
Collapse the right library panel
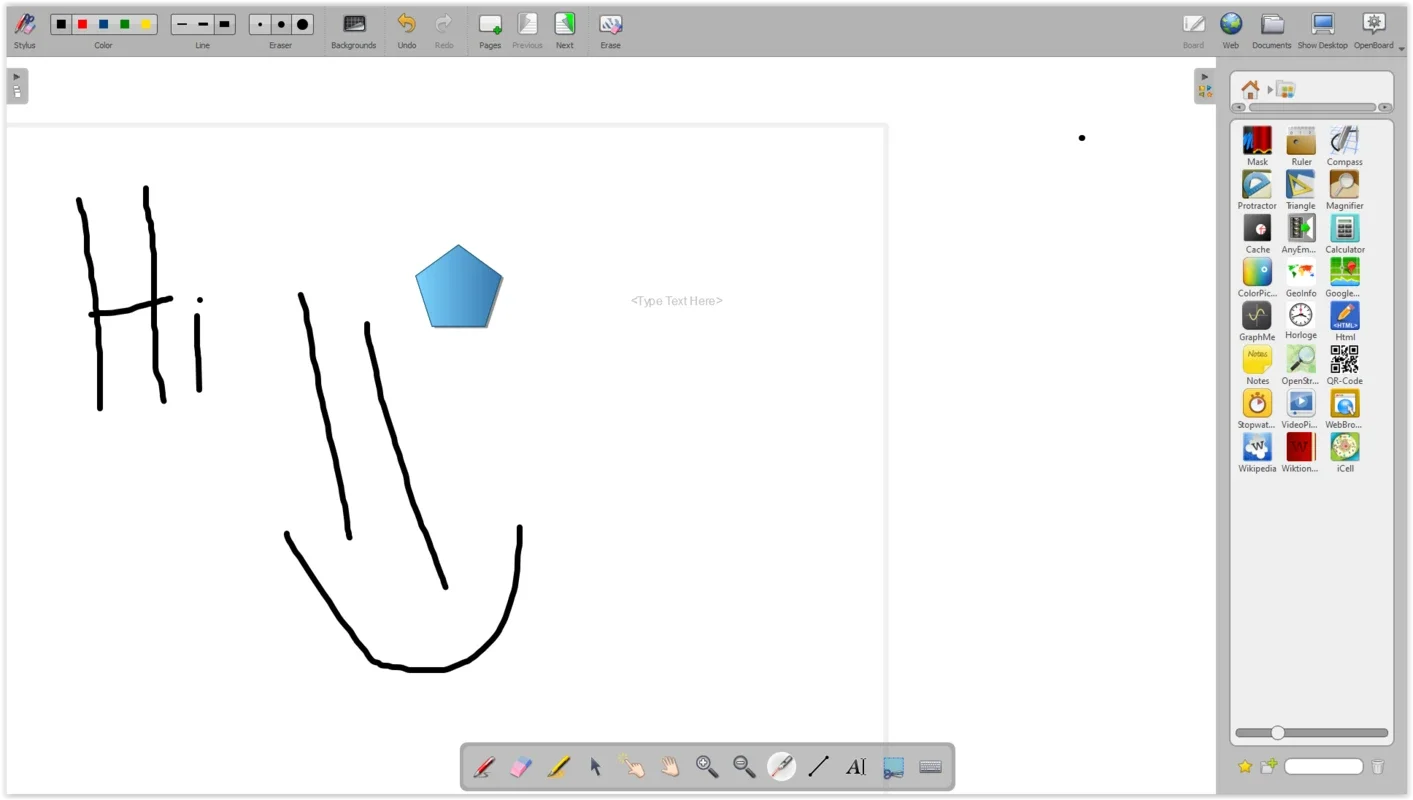(x=1204, y=85)
